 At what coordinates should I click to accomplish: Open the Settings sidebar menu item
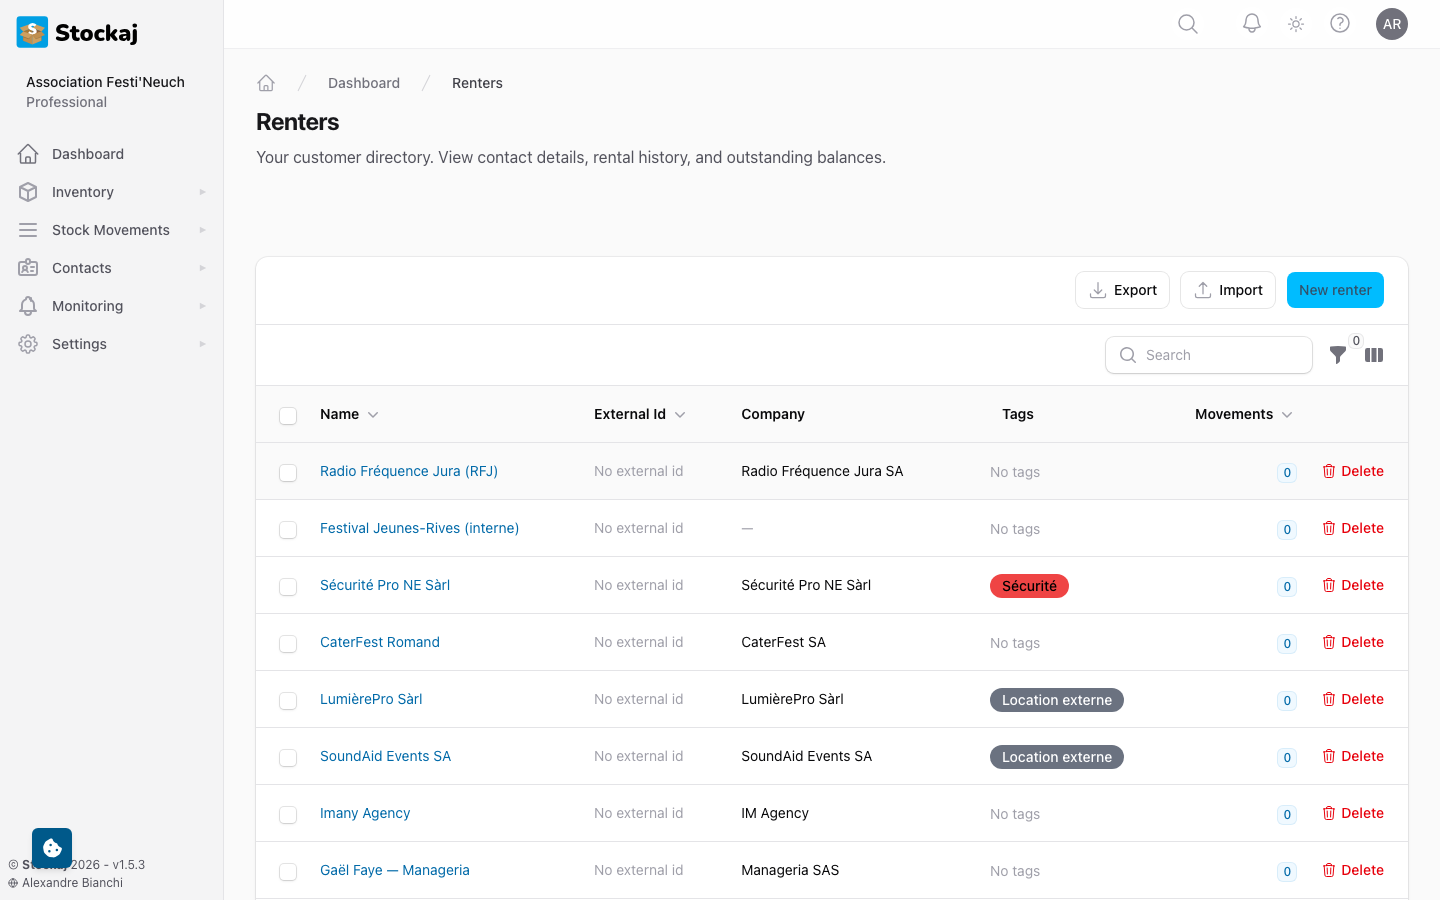112,344
